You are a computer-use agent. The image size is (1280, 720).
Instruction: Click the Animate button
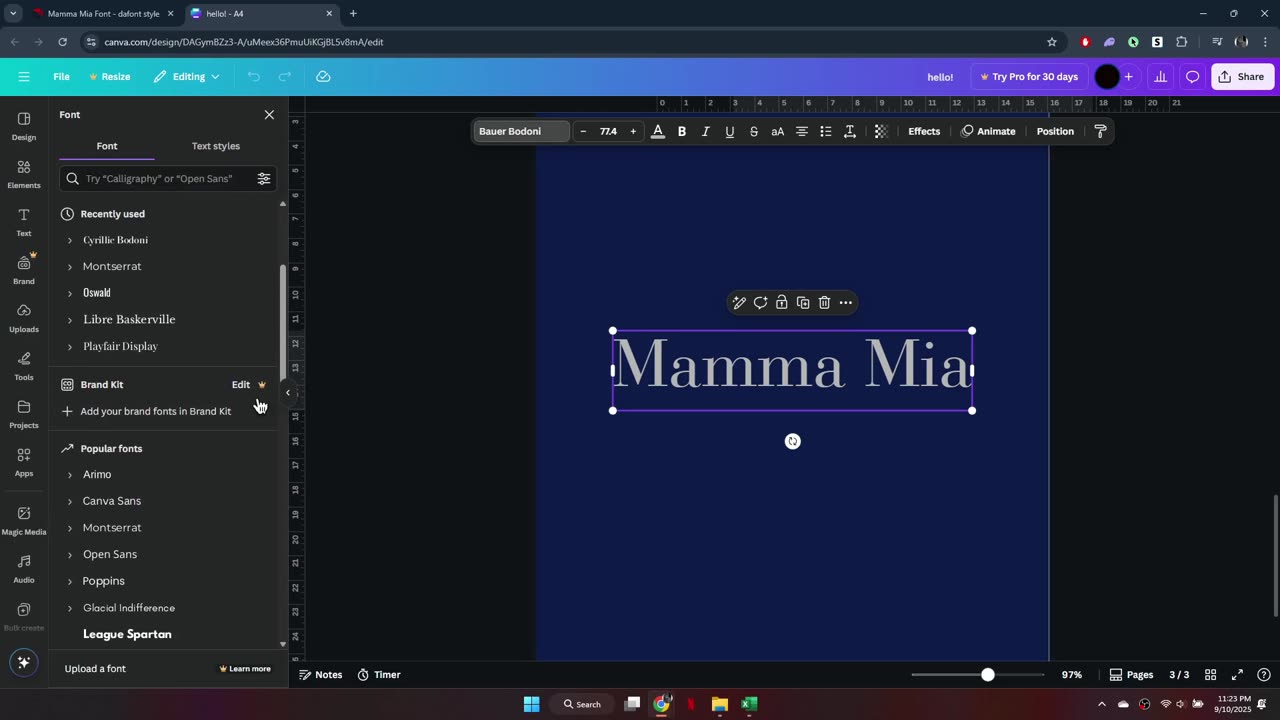point(988,131)
